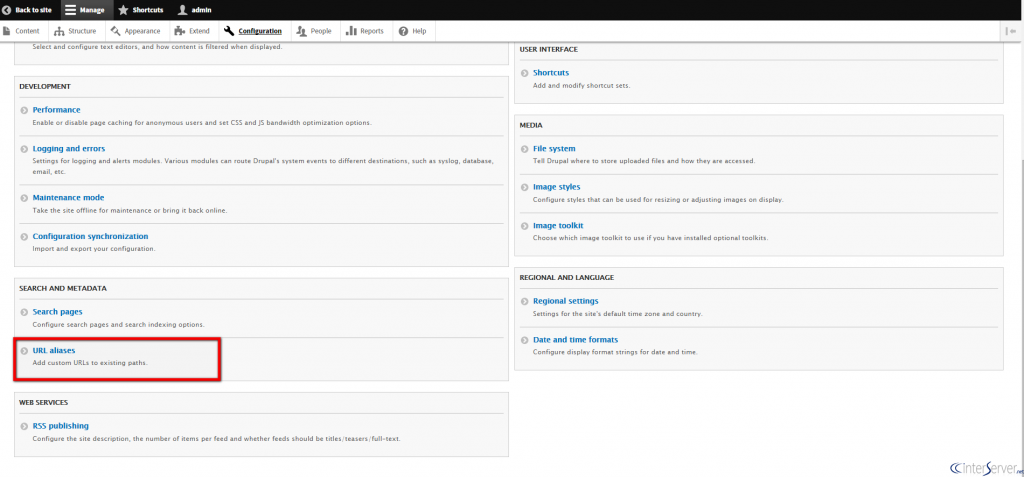
Task: Click arrow bullet beside Shortcuts link
Action: pyautogui.click(x=524, y=73)
